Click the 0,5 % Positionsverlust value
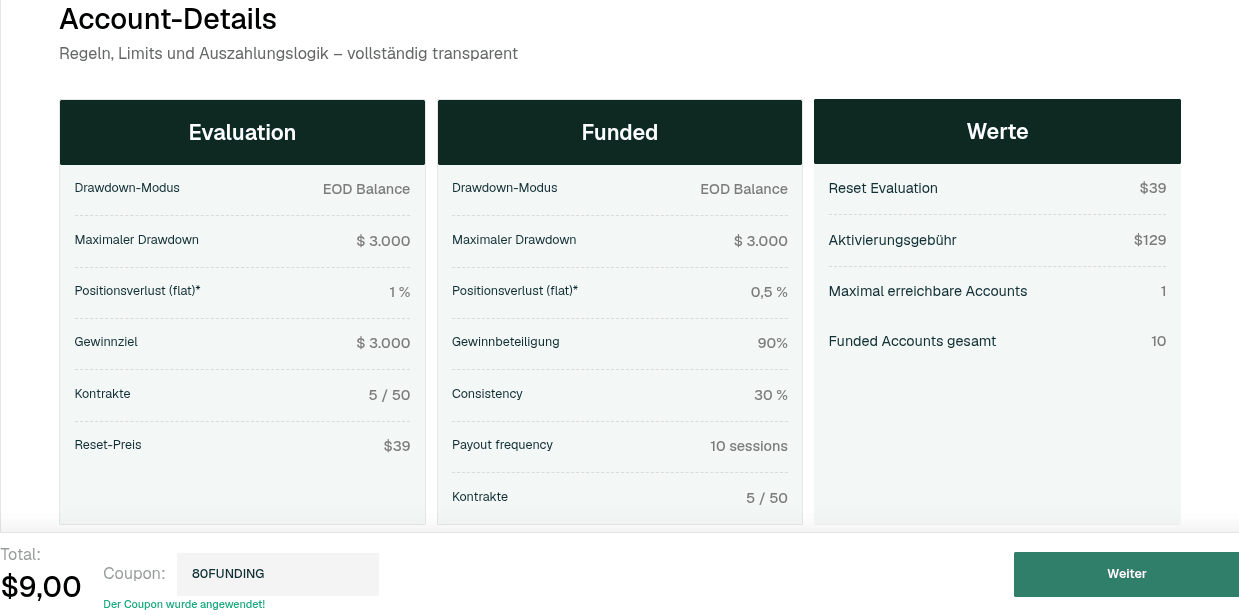This screenshot has height=615, width=1239. click(769, 292)
